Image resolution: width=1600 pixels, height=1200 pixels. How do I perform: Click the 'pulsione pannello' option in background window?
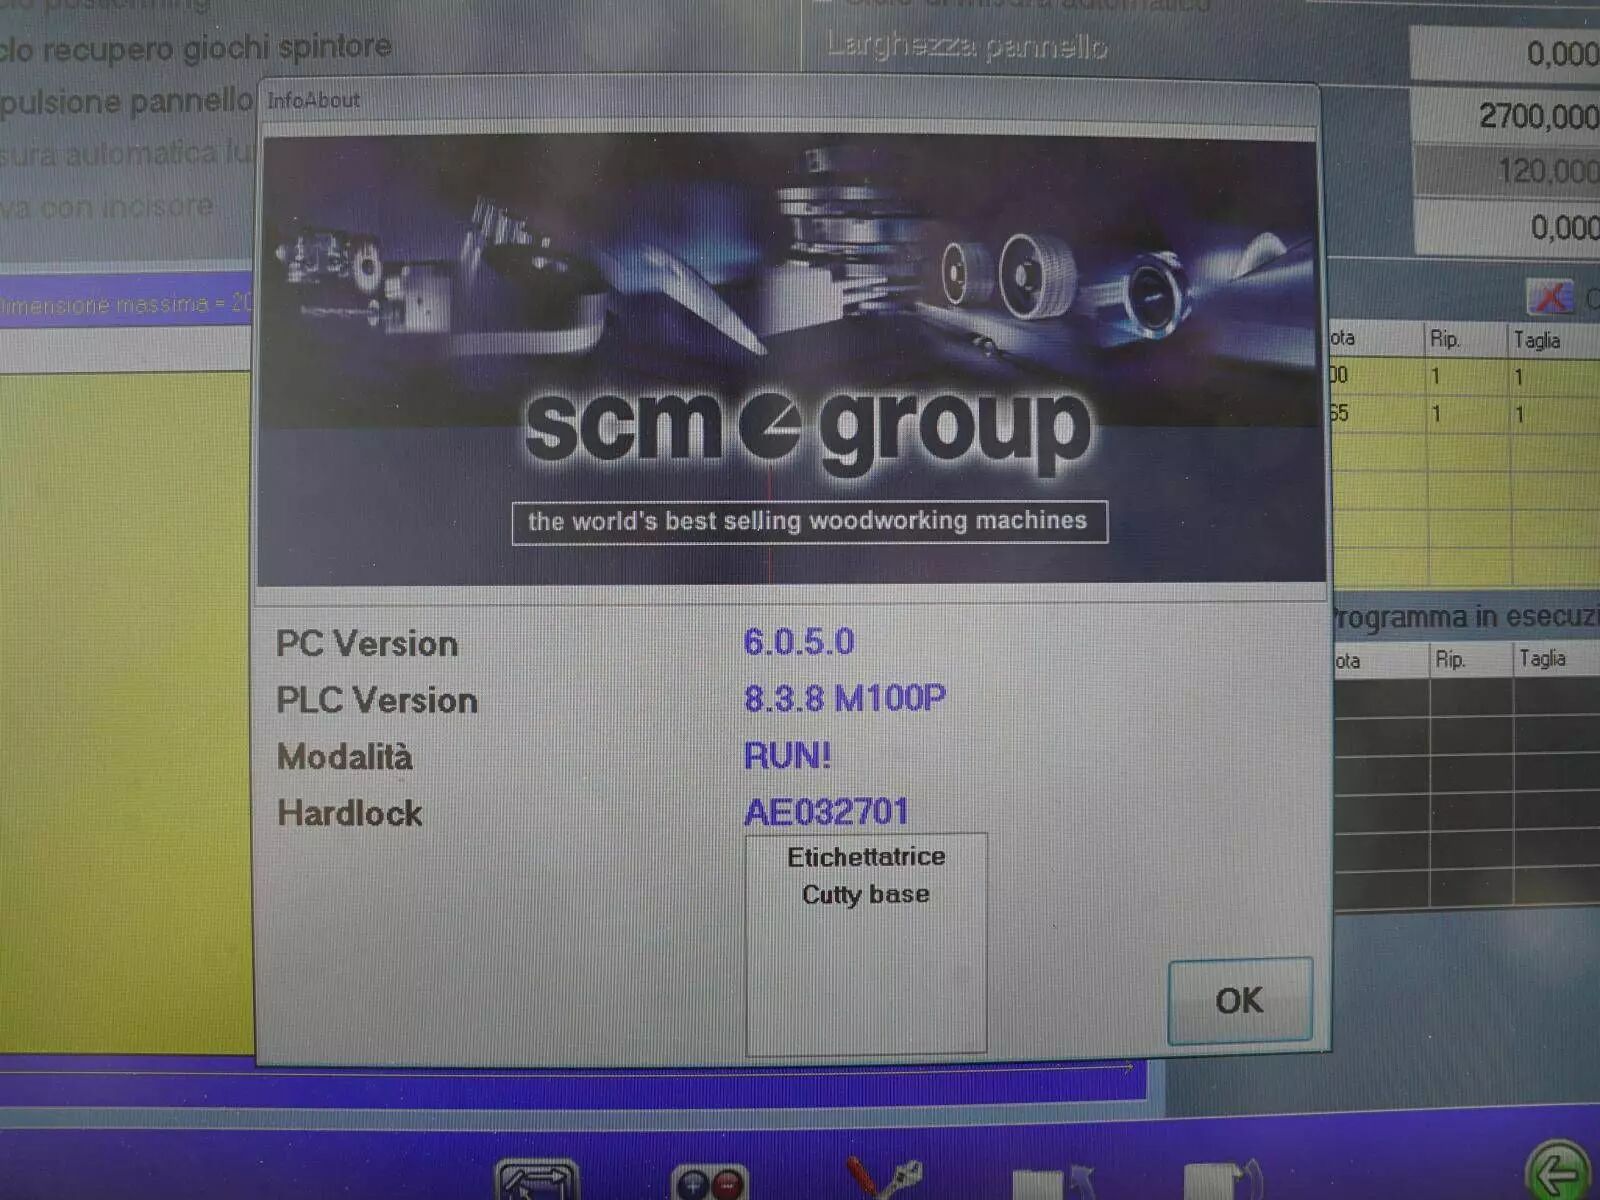126,101
